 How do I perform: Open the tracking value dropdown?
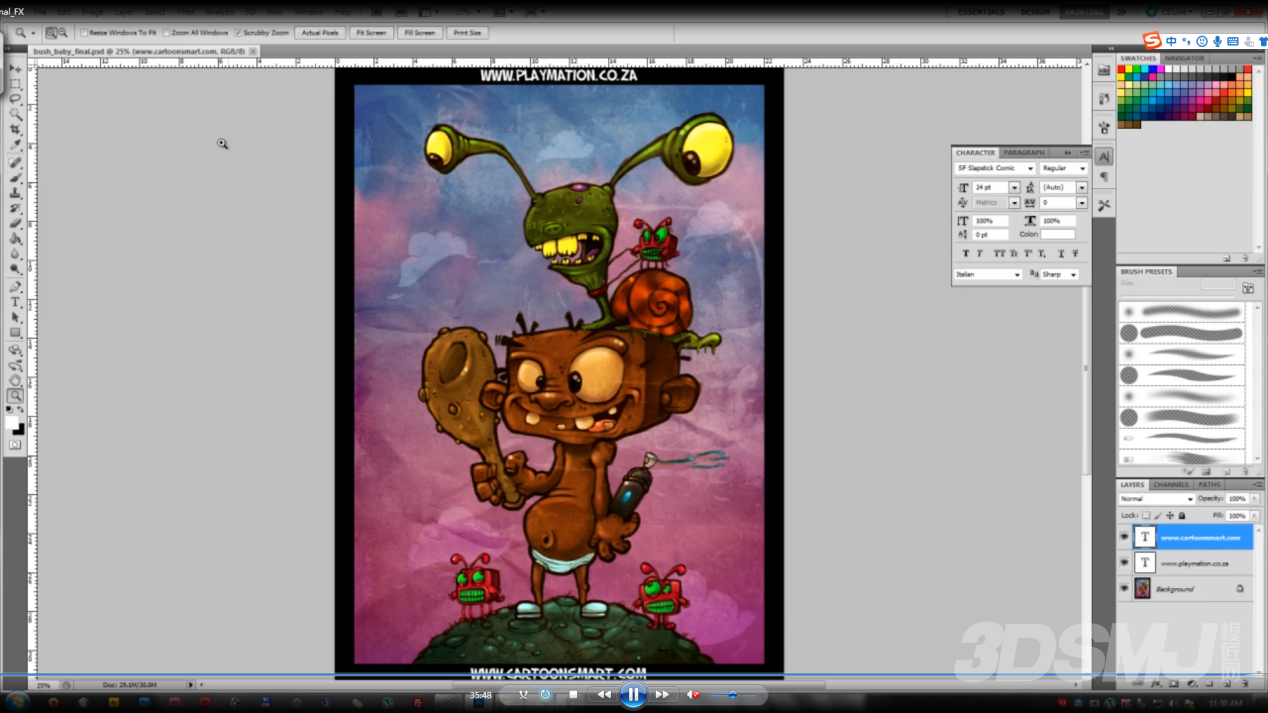click(x=1081, y=203)
